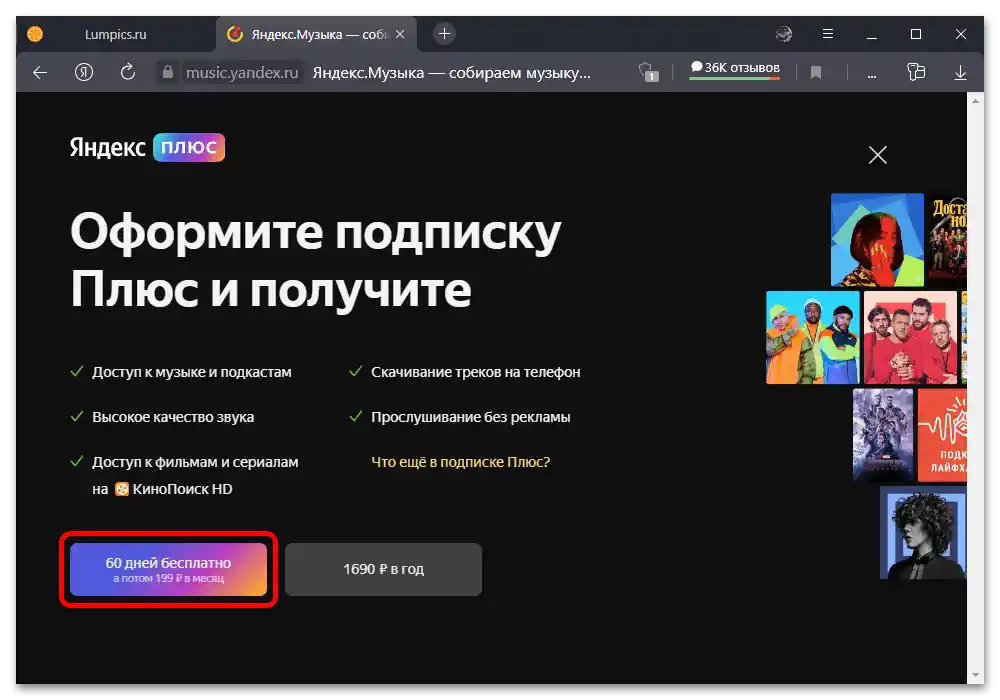Open downloads with the arrow icon
The height and width of the screenshot is (700, 1000).
tap(960, 73)
